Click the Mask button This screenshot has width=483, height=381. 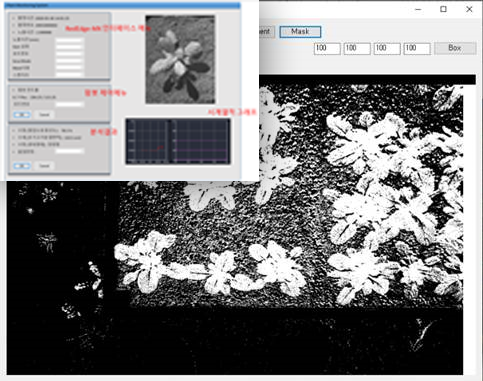(x=300, y=32)
